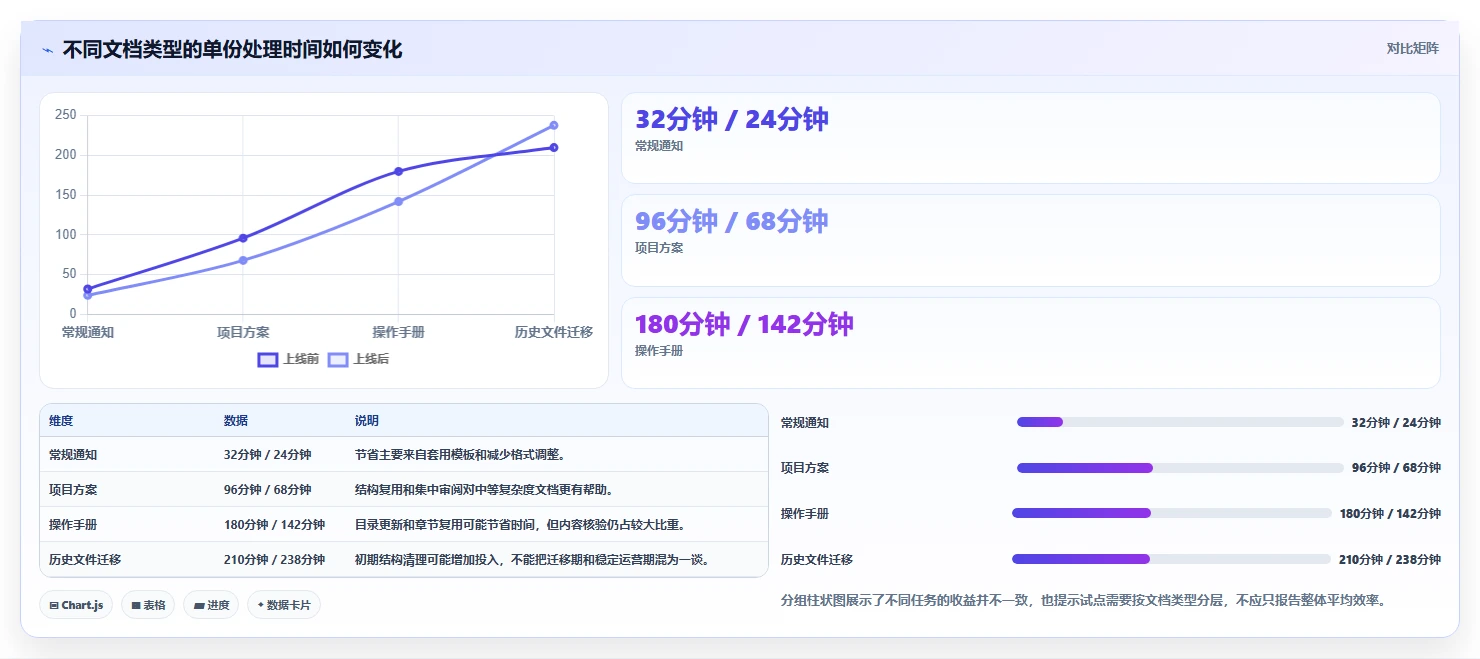Click x-axis label 历史文件迁移 on chart
Screen dimensions: 1480x659
(554, 332)
